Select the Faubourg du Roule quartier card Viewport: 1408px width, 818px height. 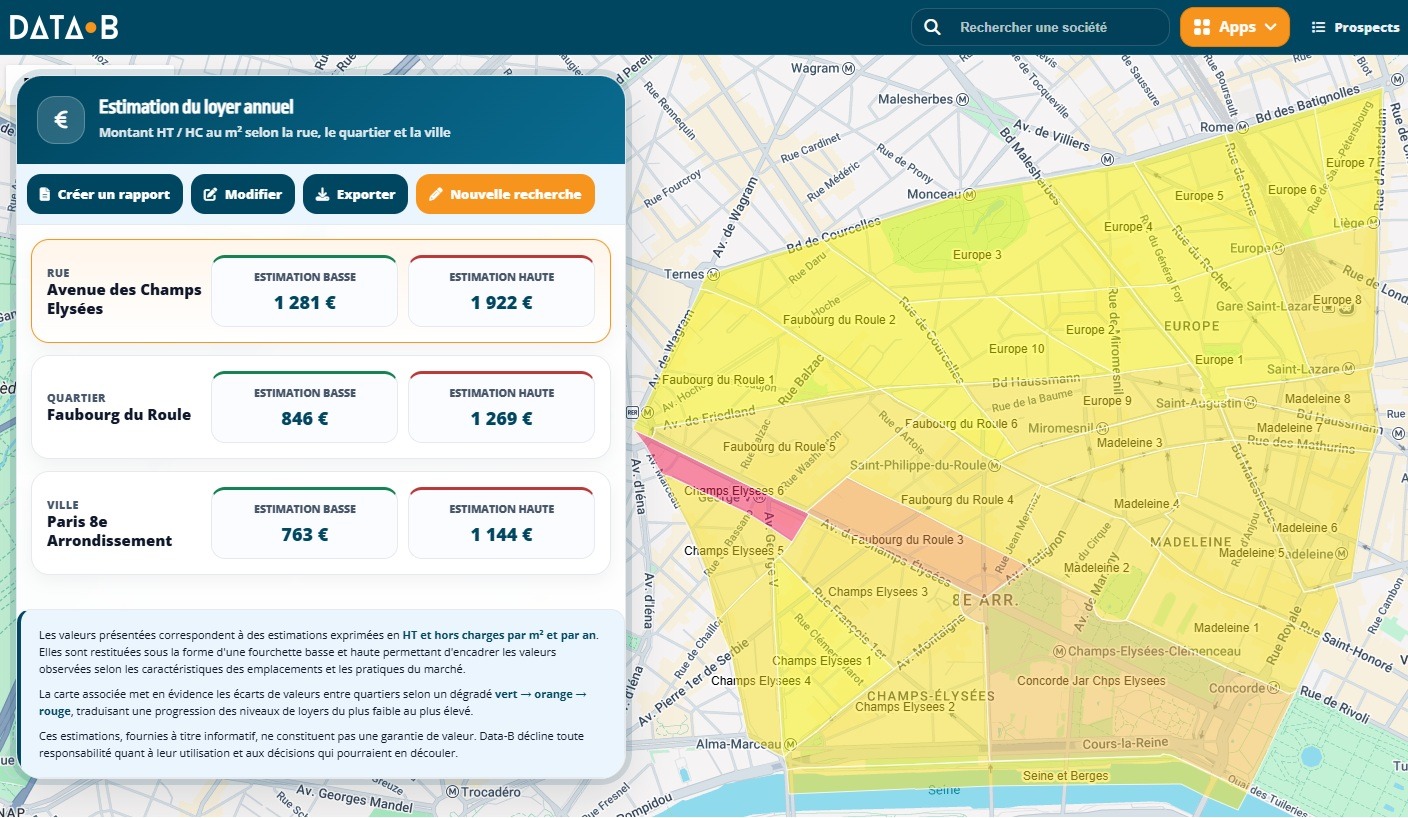321,407
